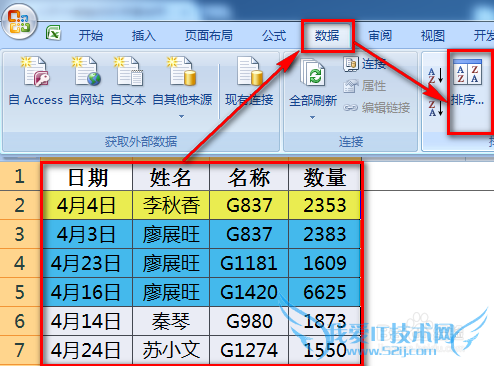The width and height of the screenshot is (494, 366).
Task: Select G837 cell in row 3
Action: click(x=249, y=234)
